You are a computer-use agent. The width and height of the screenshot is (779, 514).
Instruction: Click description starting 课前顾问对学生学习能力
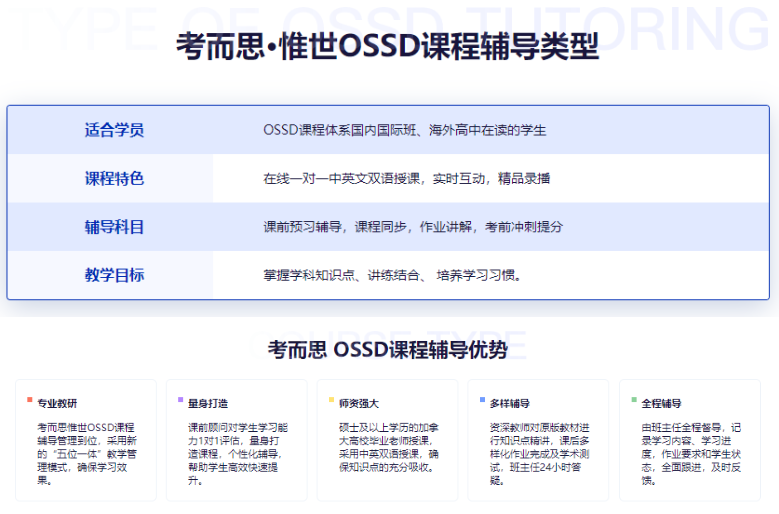(x=238, y=454)
